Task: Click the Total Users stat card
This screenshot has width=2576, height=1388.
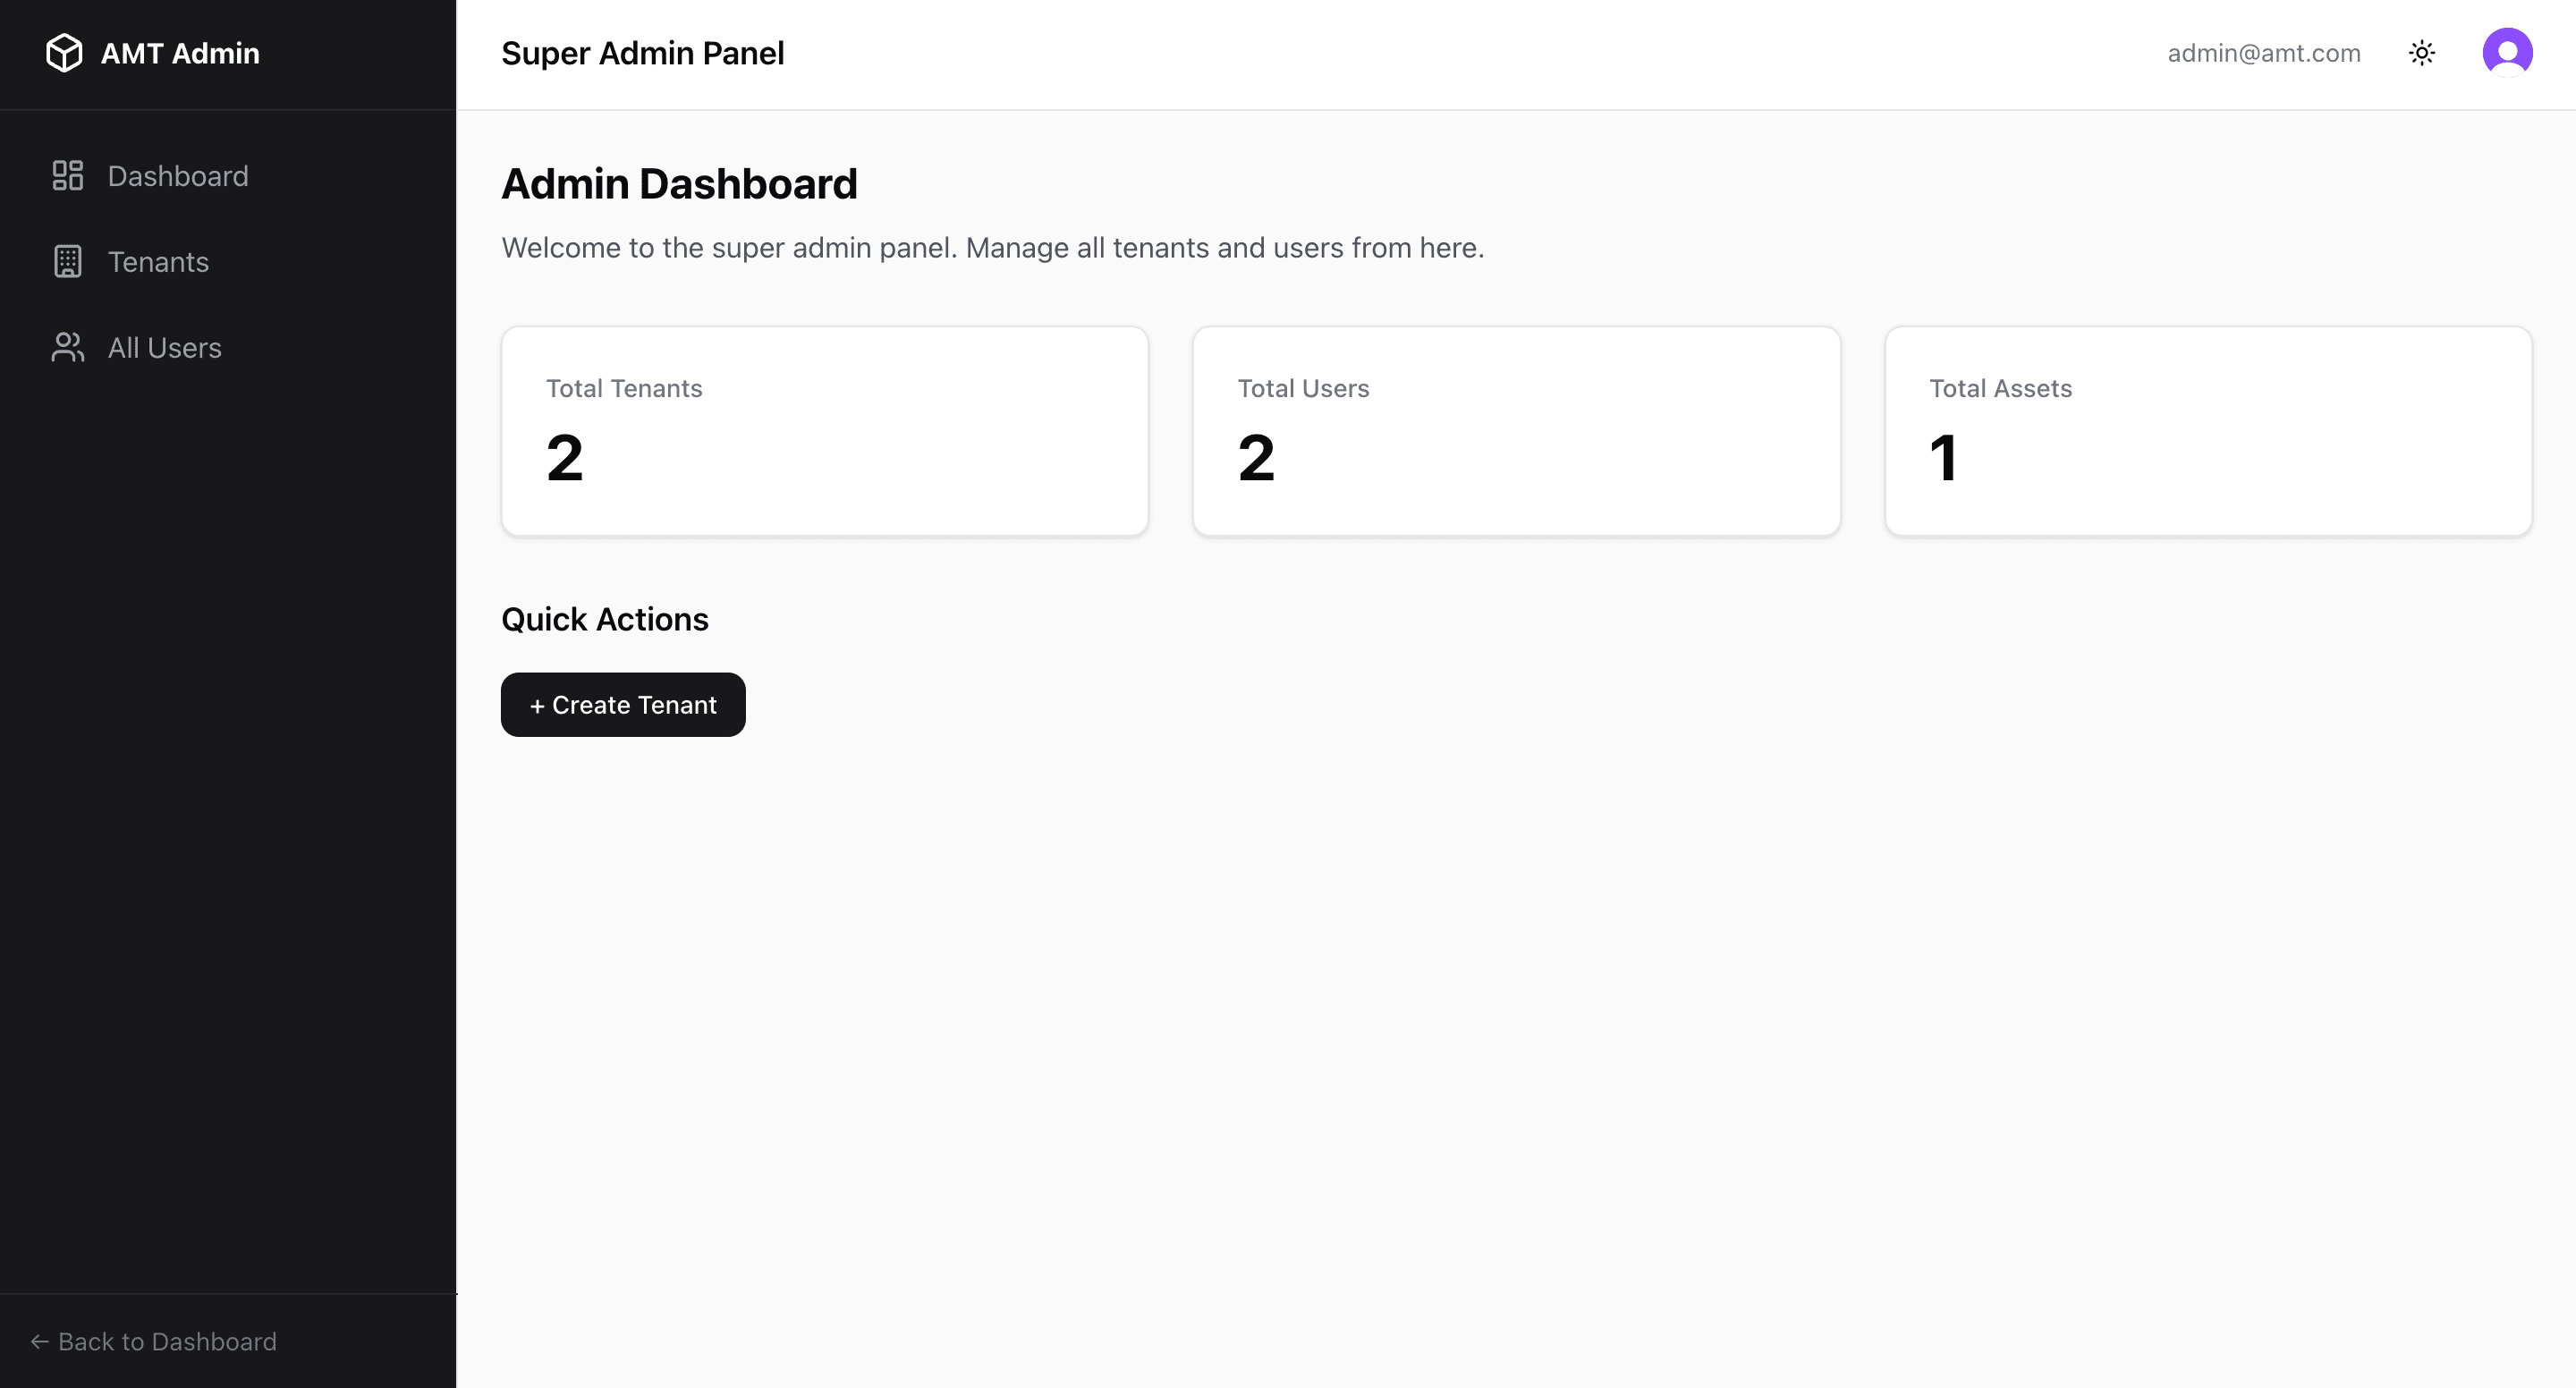Action: pyautogui.click(x=1515, y=430)
